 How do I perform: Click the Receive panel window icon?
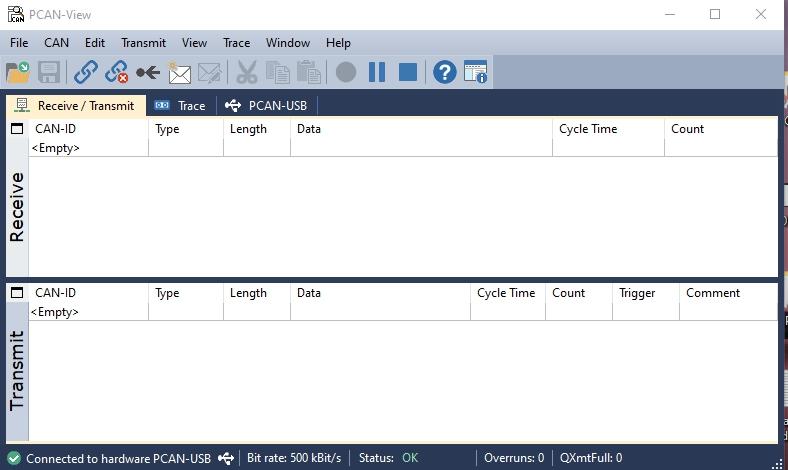(x=17, y=129)
